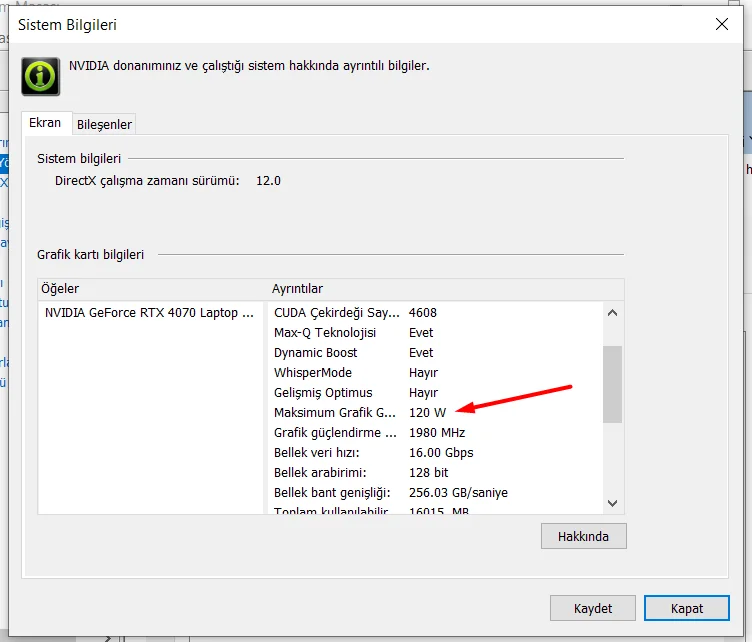
Task: Click the Kaydet button
Action: (x=593, y=608)
